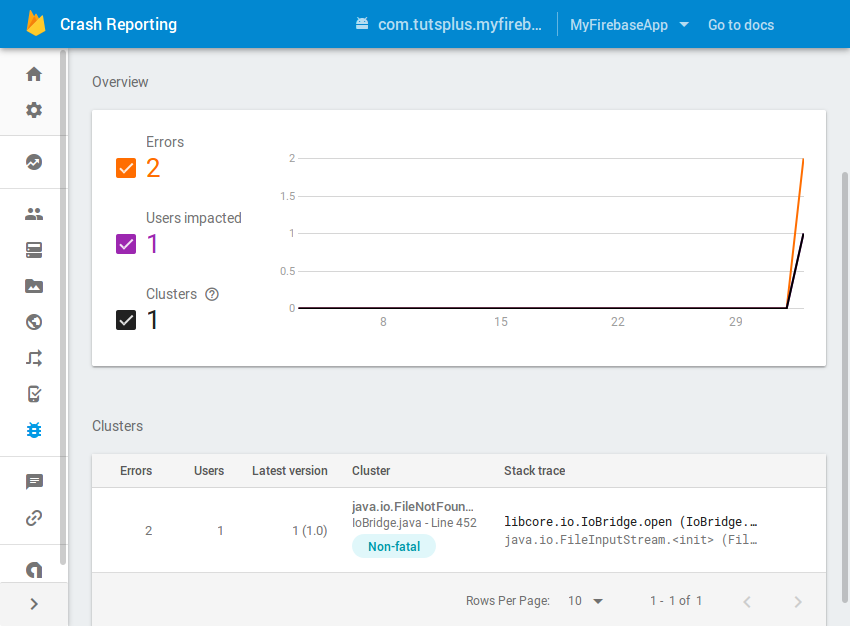This screenshot has width=850, height=626.
Task: Select Crash Reporting bug icon
Action: pos(34,430)
